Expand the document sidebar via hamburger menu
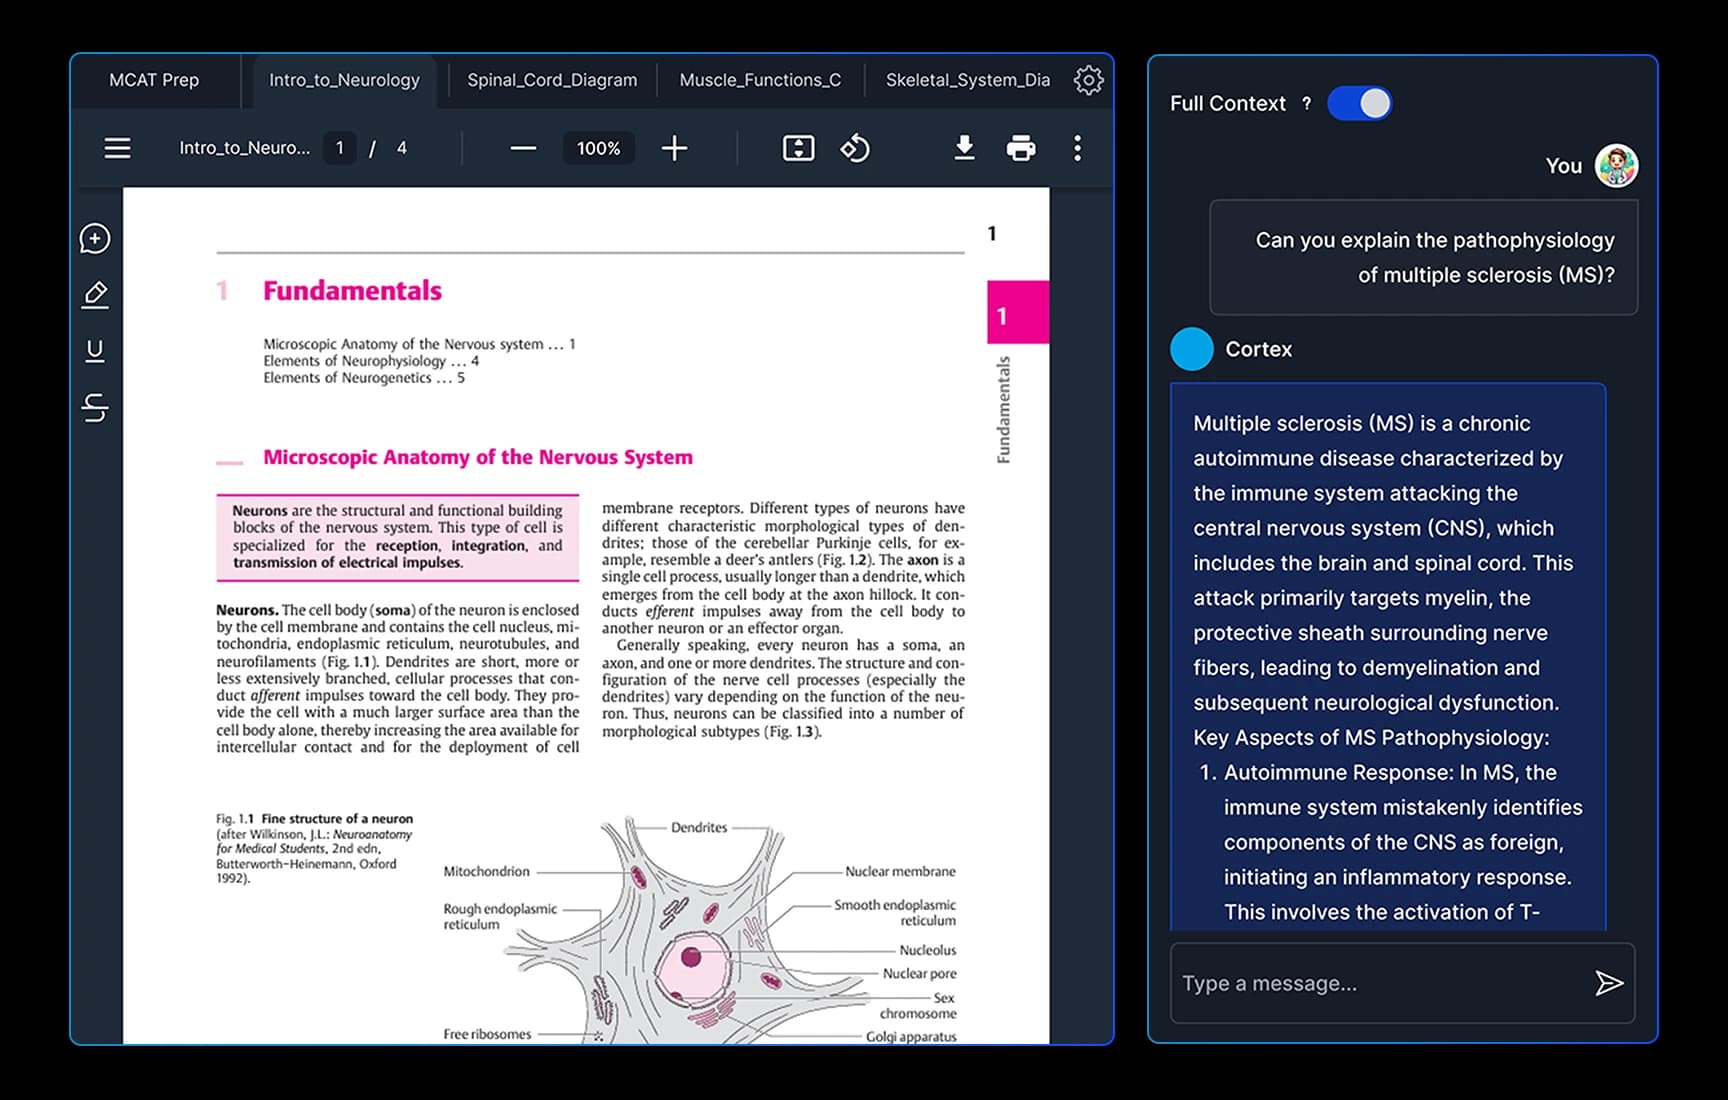This screenshot has width=1728, height=1100. pyautogui.click(x=117, y=148)
